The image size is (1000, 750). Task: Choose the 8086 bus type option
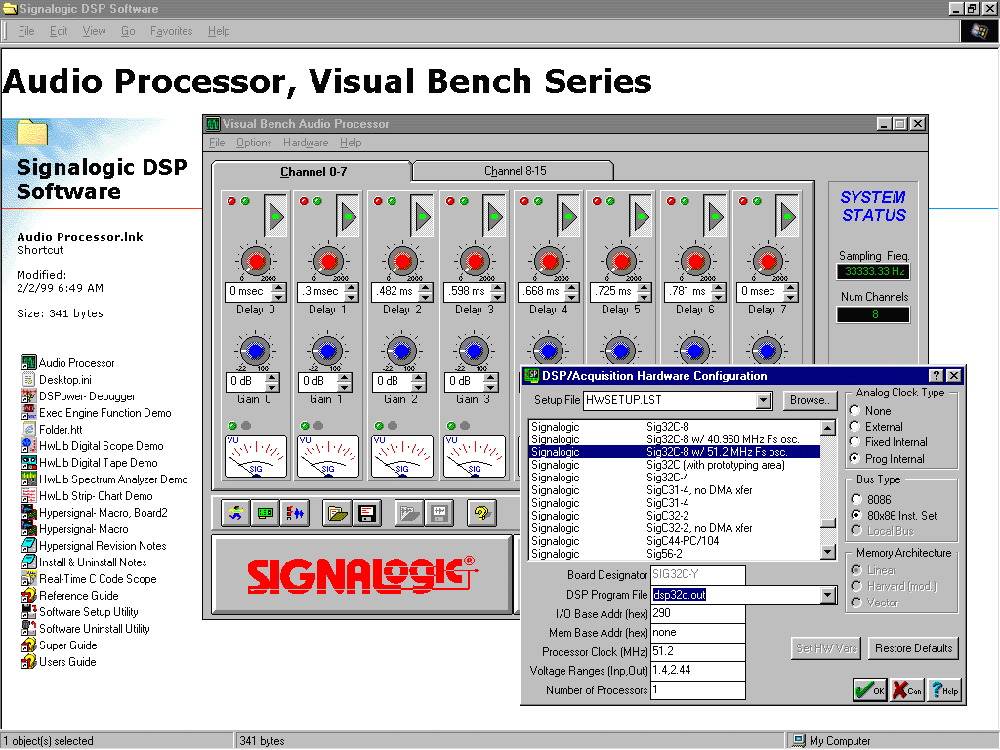(857, 499)
